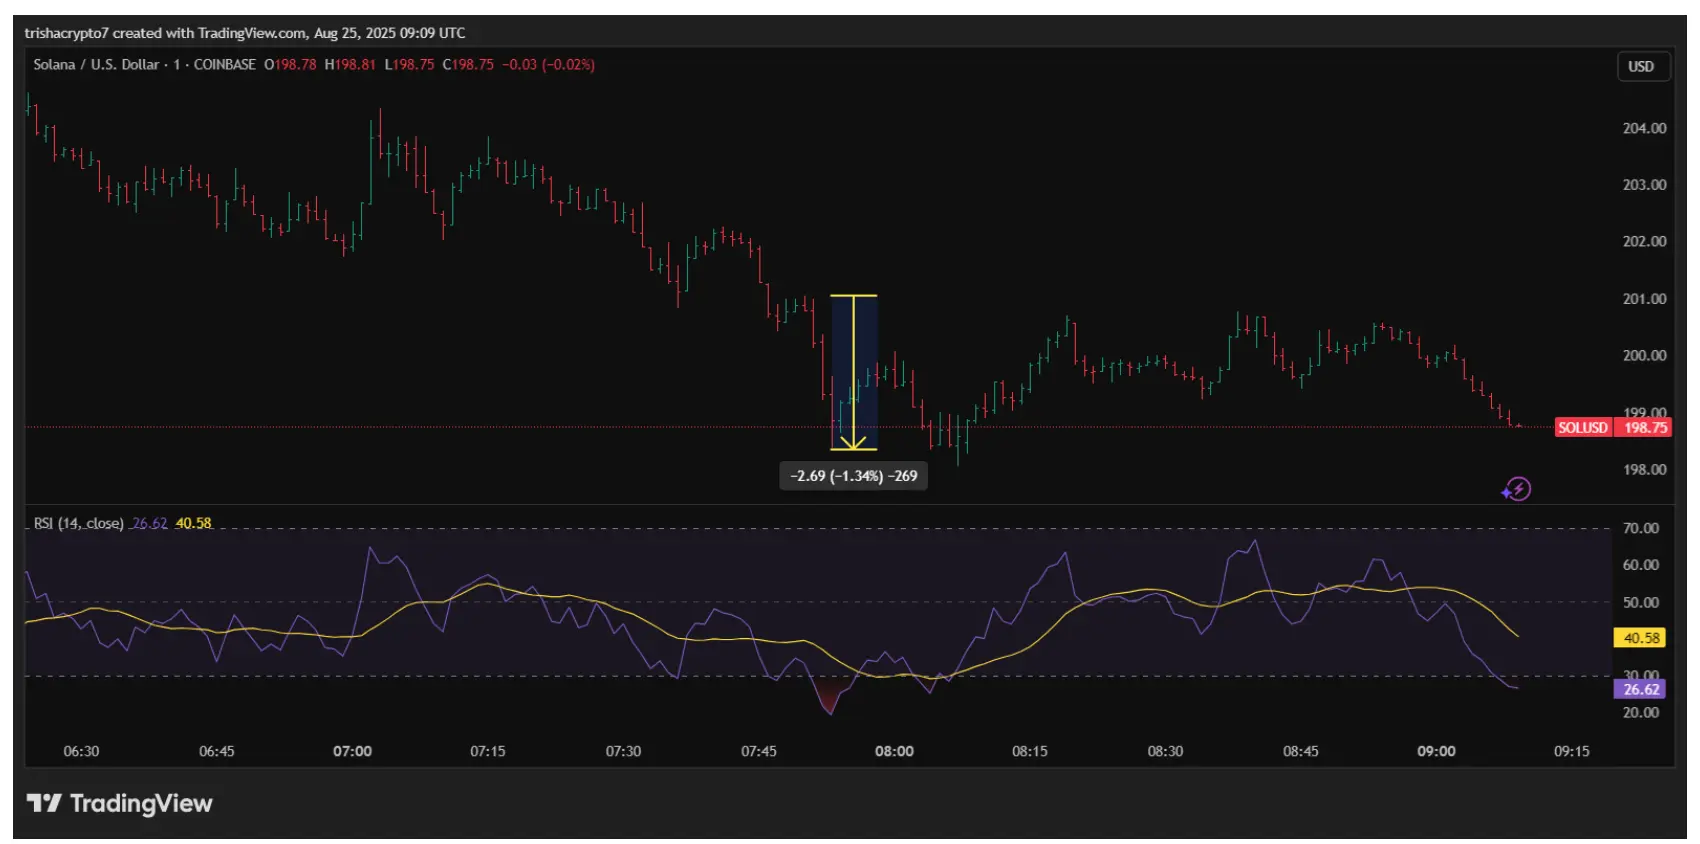Screen dimensions: 1700x844
Task: Click the COINBASE exchange label
Action: (225, 64)
